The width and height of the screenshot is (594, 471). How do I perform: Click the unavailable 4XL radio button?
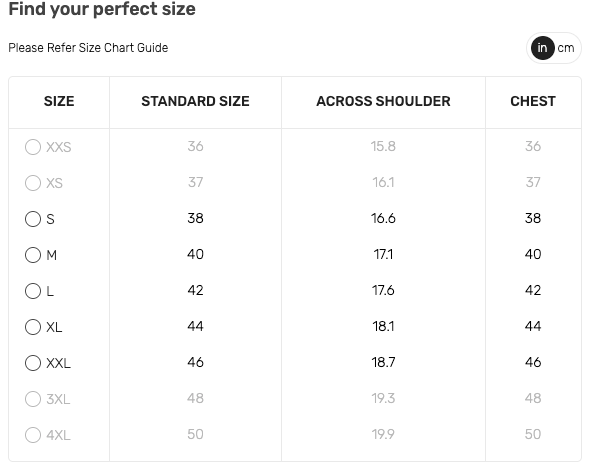pyautogui.click(x=33, y=435)
